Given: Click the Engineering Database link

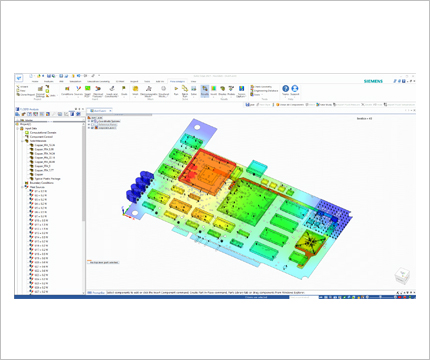Looking at the screenshot, I should pos(266,91).
